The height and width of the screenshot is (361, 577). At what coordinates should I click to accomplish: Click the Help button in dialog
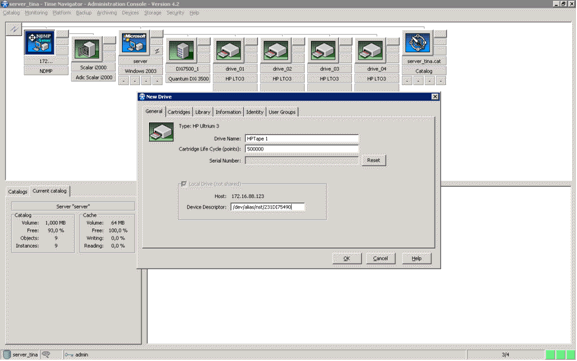[416, 258]
